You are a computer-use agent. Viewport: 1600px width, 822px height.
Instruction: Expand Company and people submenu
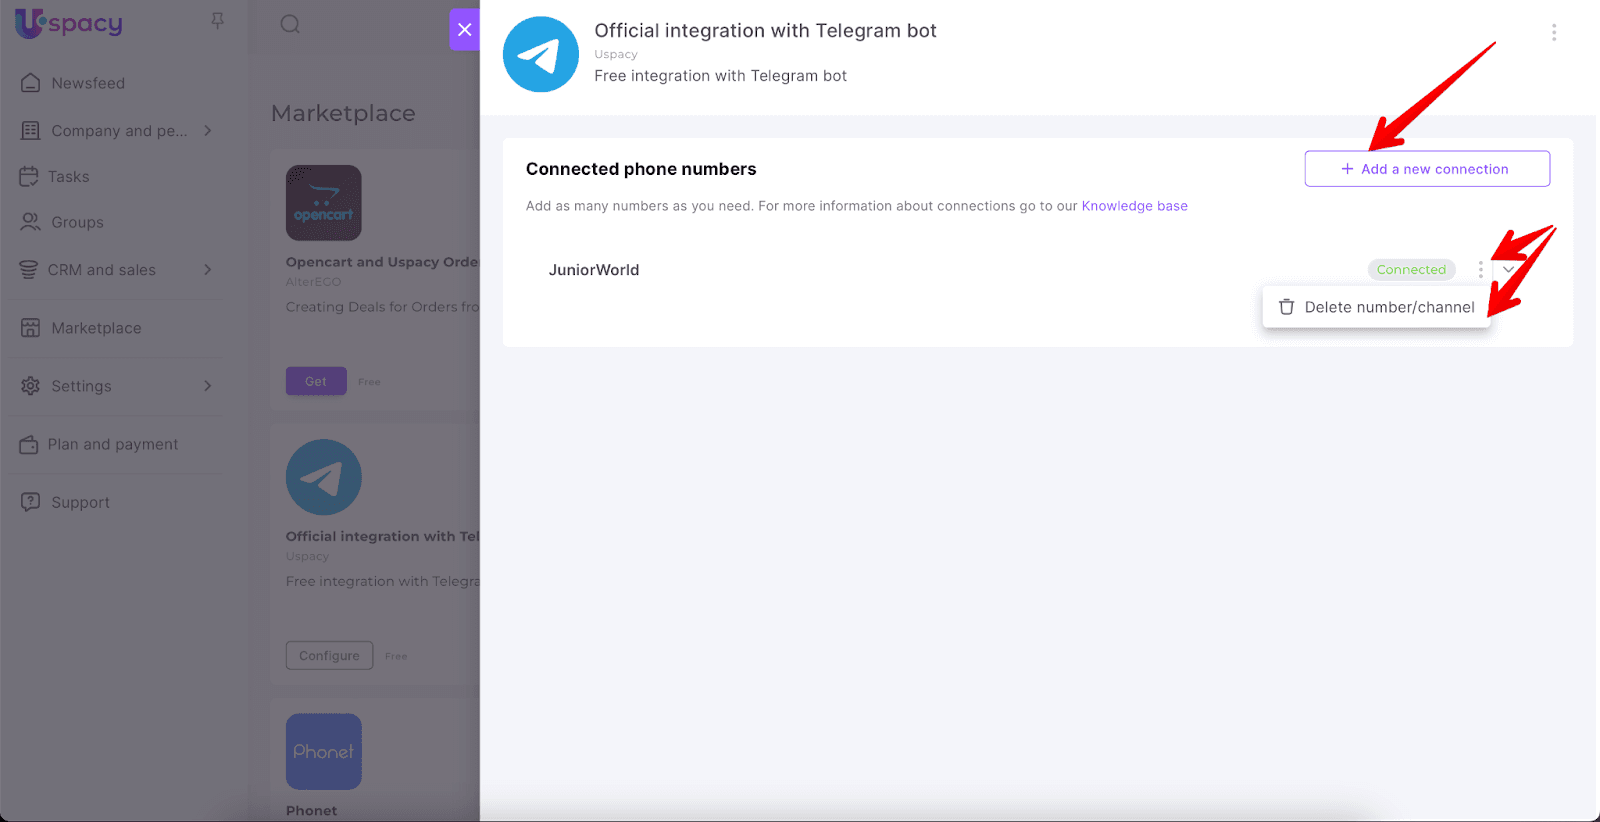click(208, 131)
